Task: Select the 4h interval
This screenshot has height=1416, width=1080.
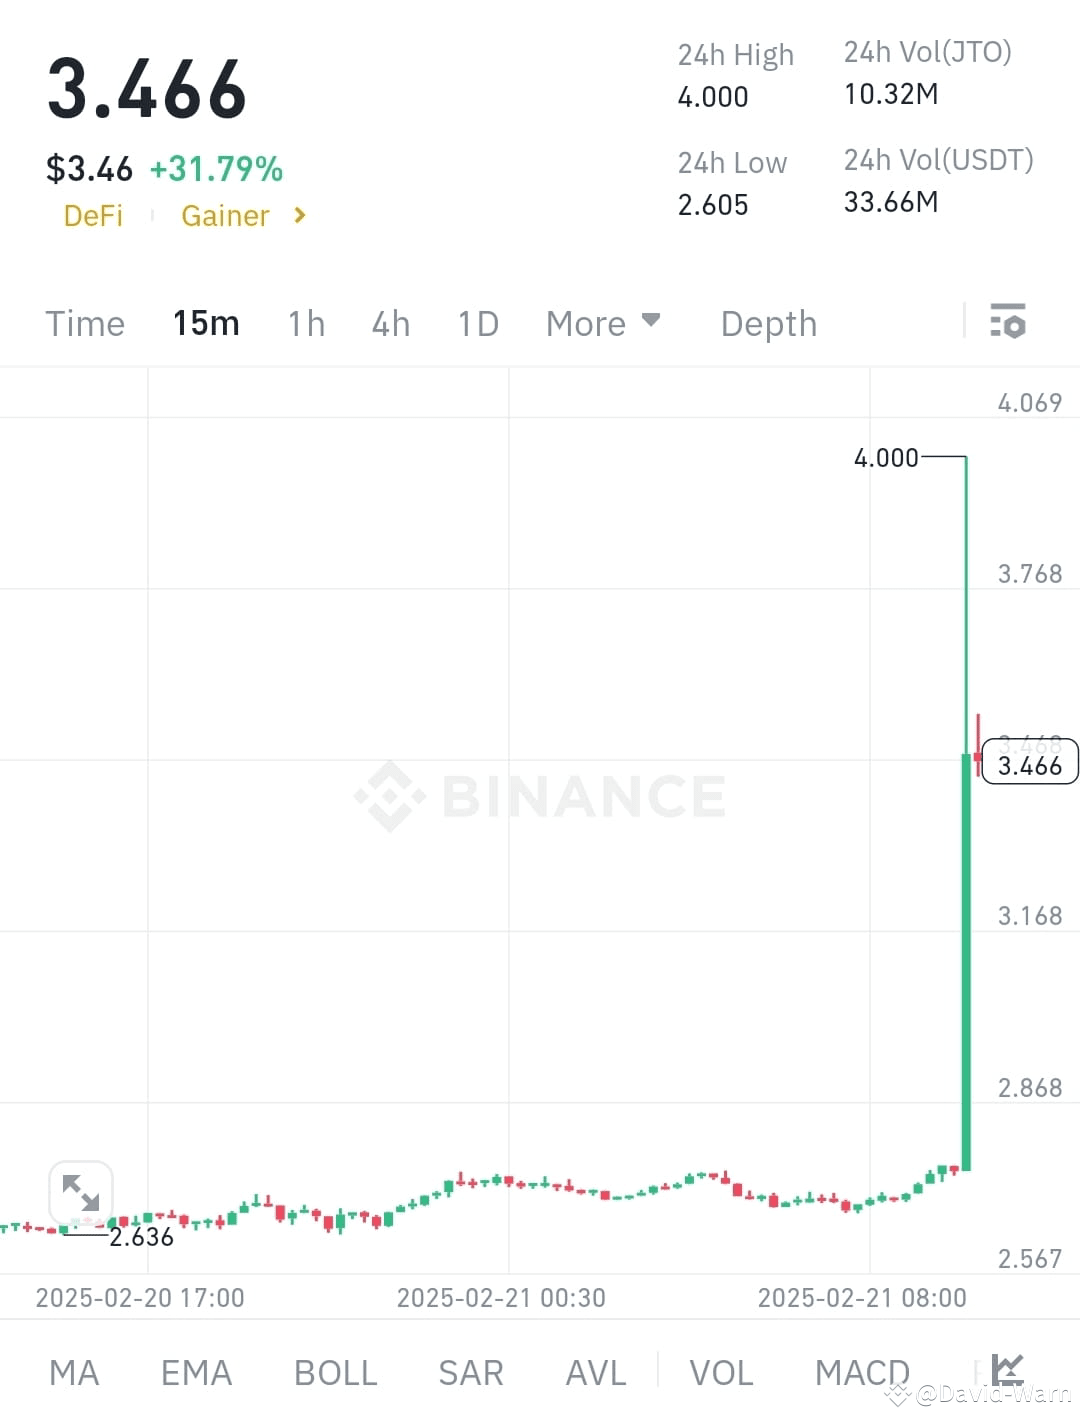Action: [x=390, y=323]
